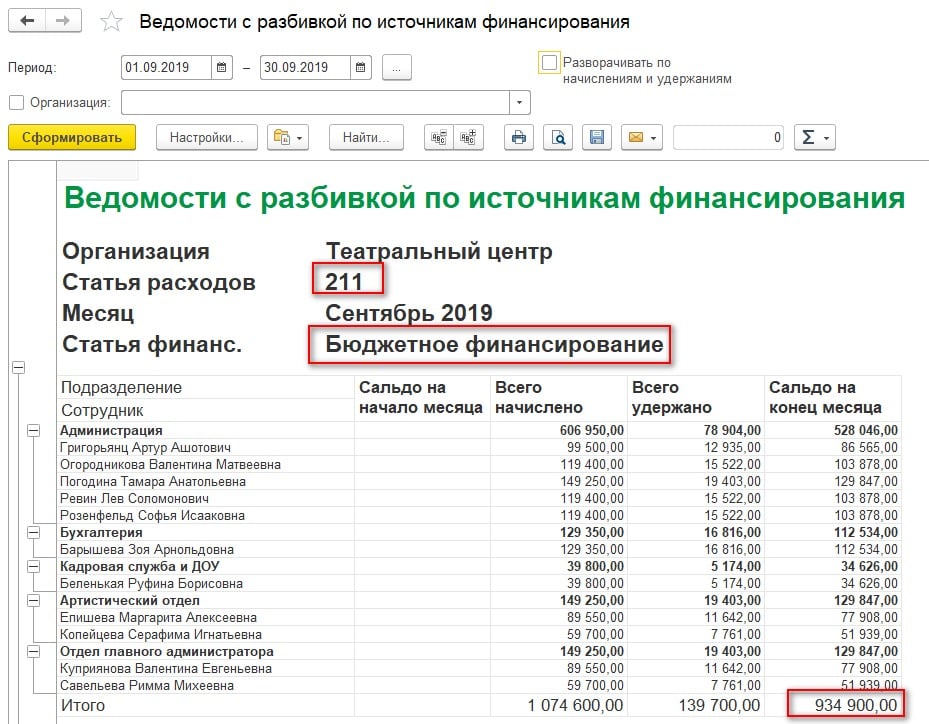The height and width of the screenshot is (724, 929).
Task: Select the Сентябрь 2019 month value
Action: tap(409, 313)
